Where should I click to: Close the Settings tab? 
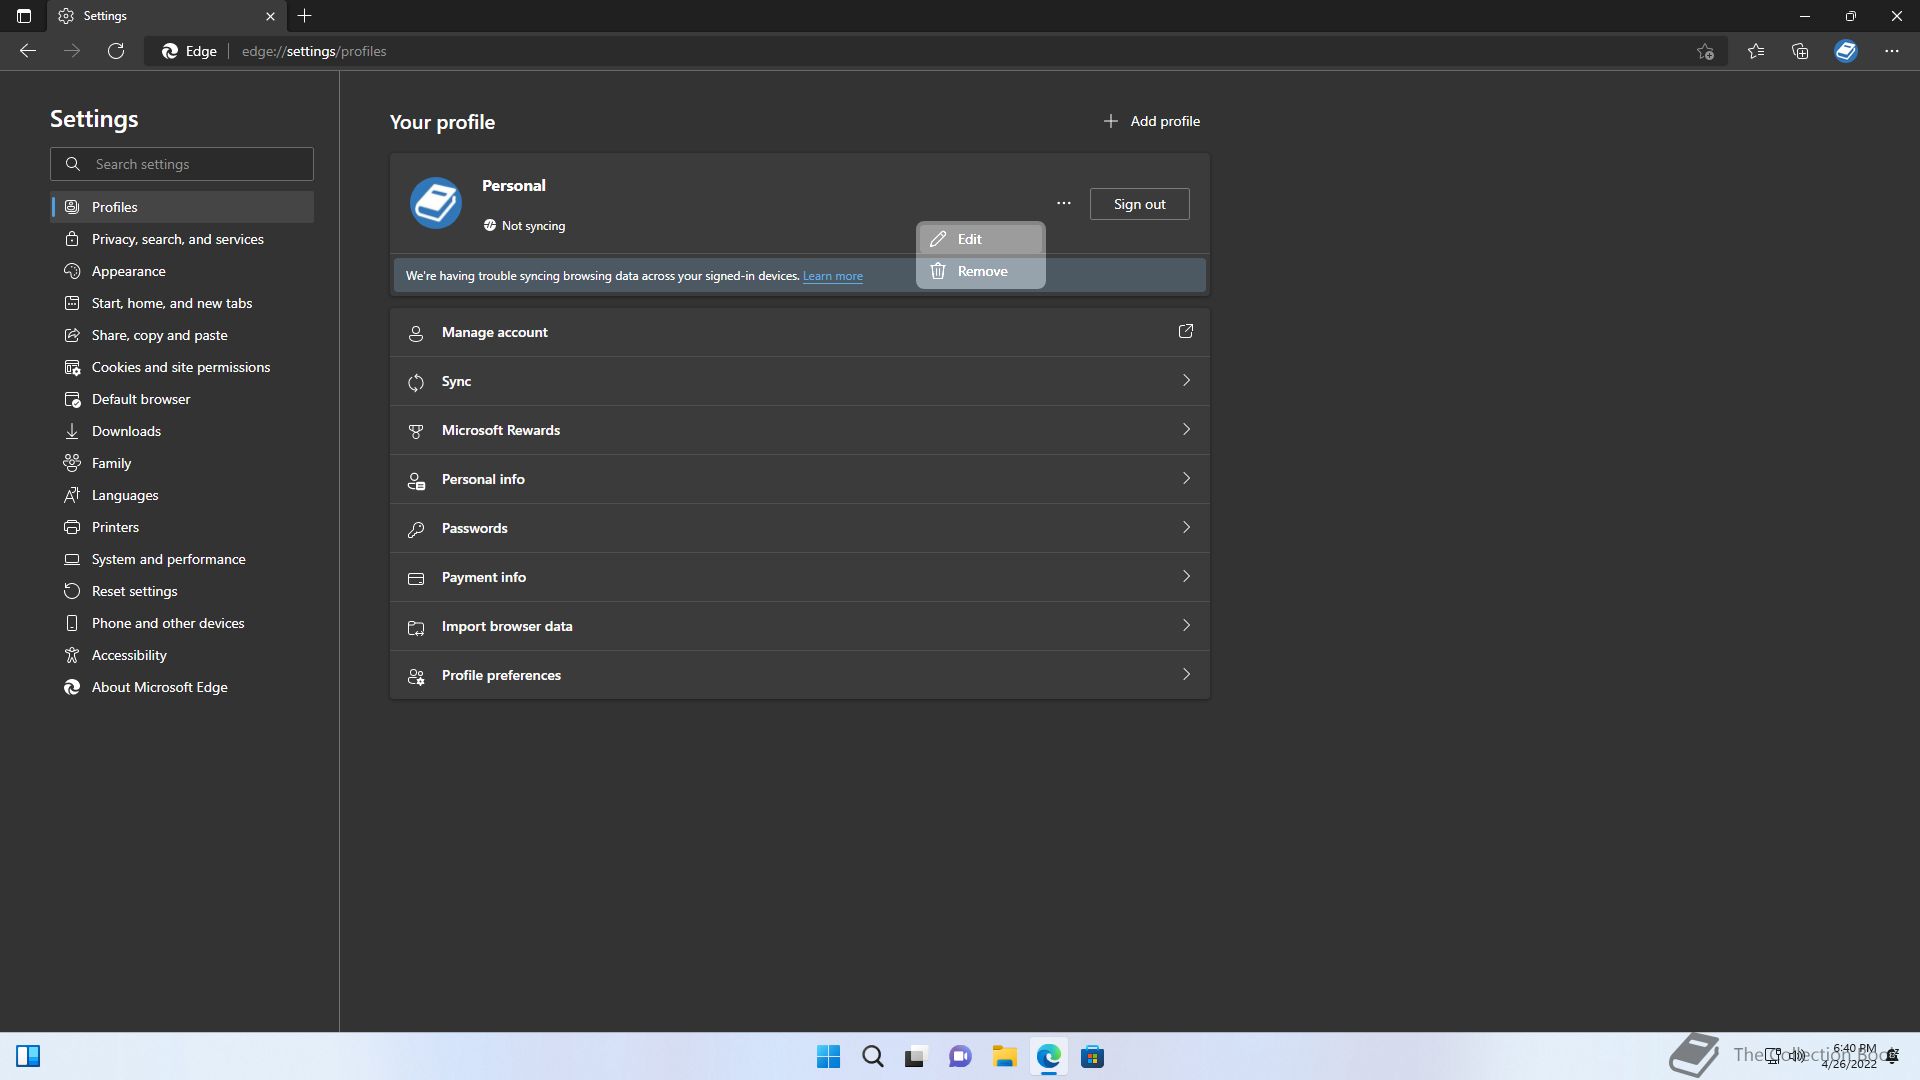(x=270, y=16)
